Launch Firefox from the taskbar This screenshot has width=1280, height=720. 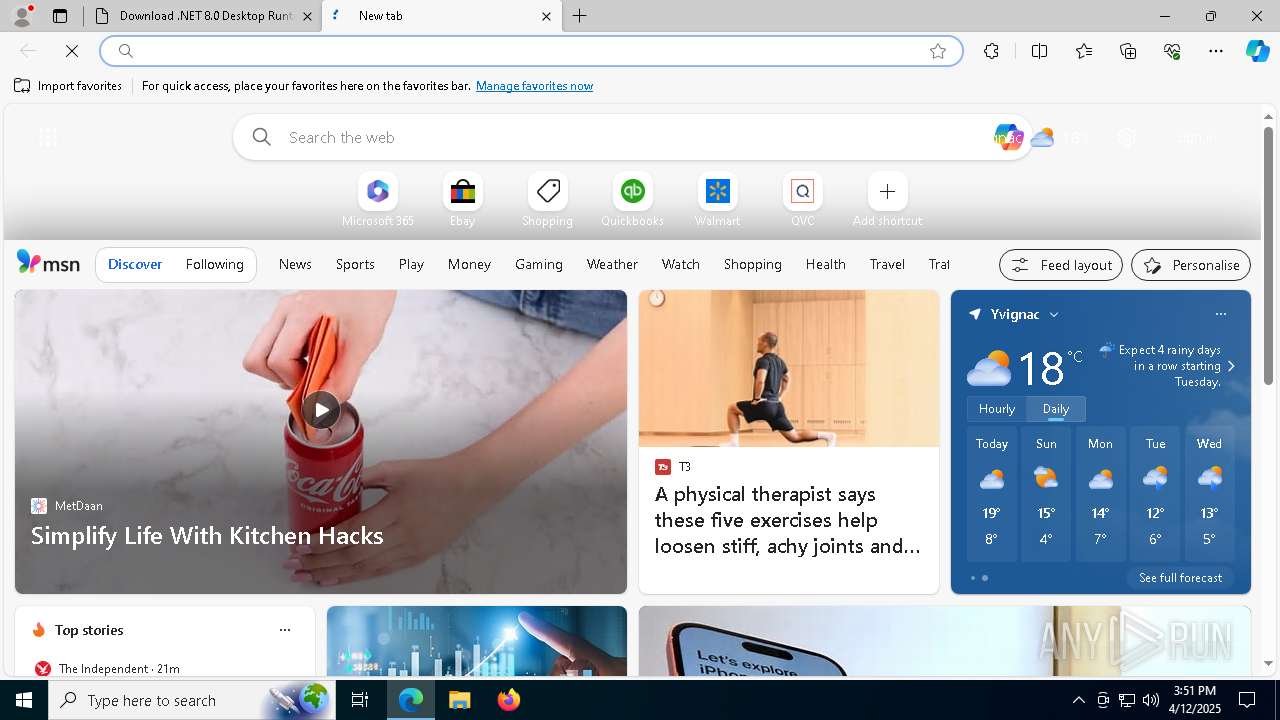tap(508, 700)
